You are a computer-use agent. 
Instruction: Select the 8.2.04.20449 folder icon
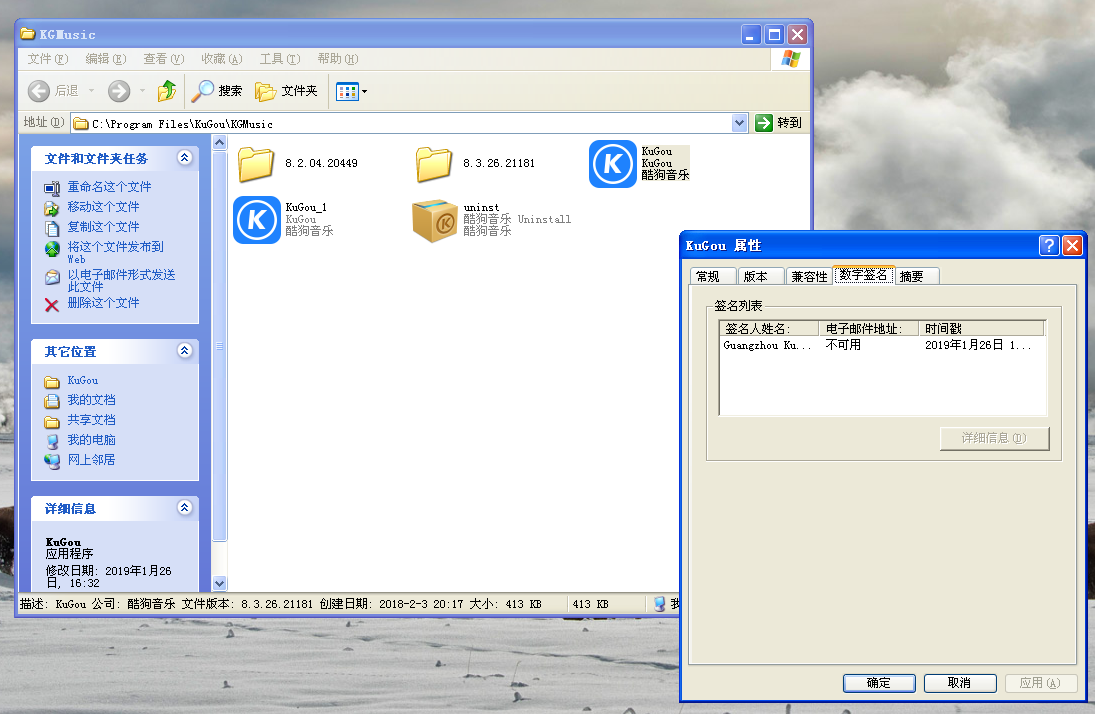[256, 163]
